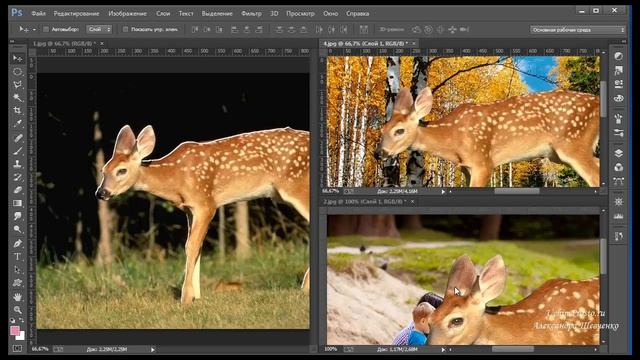
Task: Open the Auto-Align Layers icon in options bar
Action: 363,29
